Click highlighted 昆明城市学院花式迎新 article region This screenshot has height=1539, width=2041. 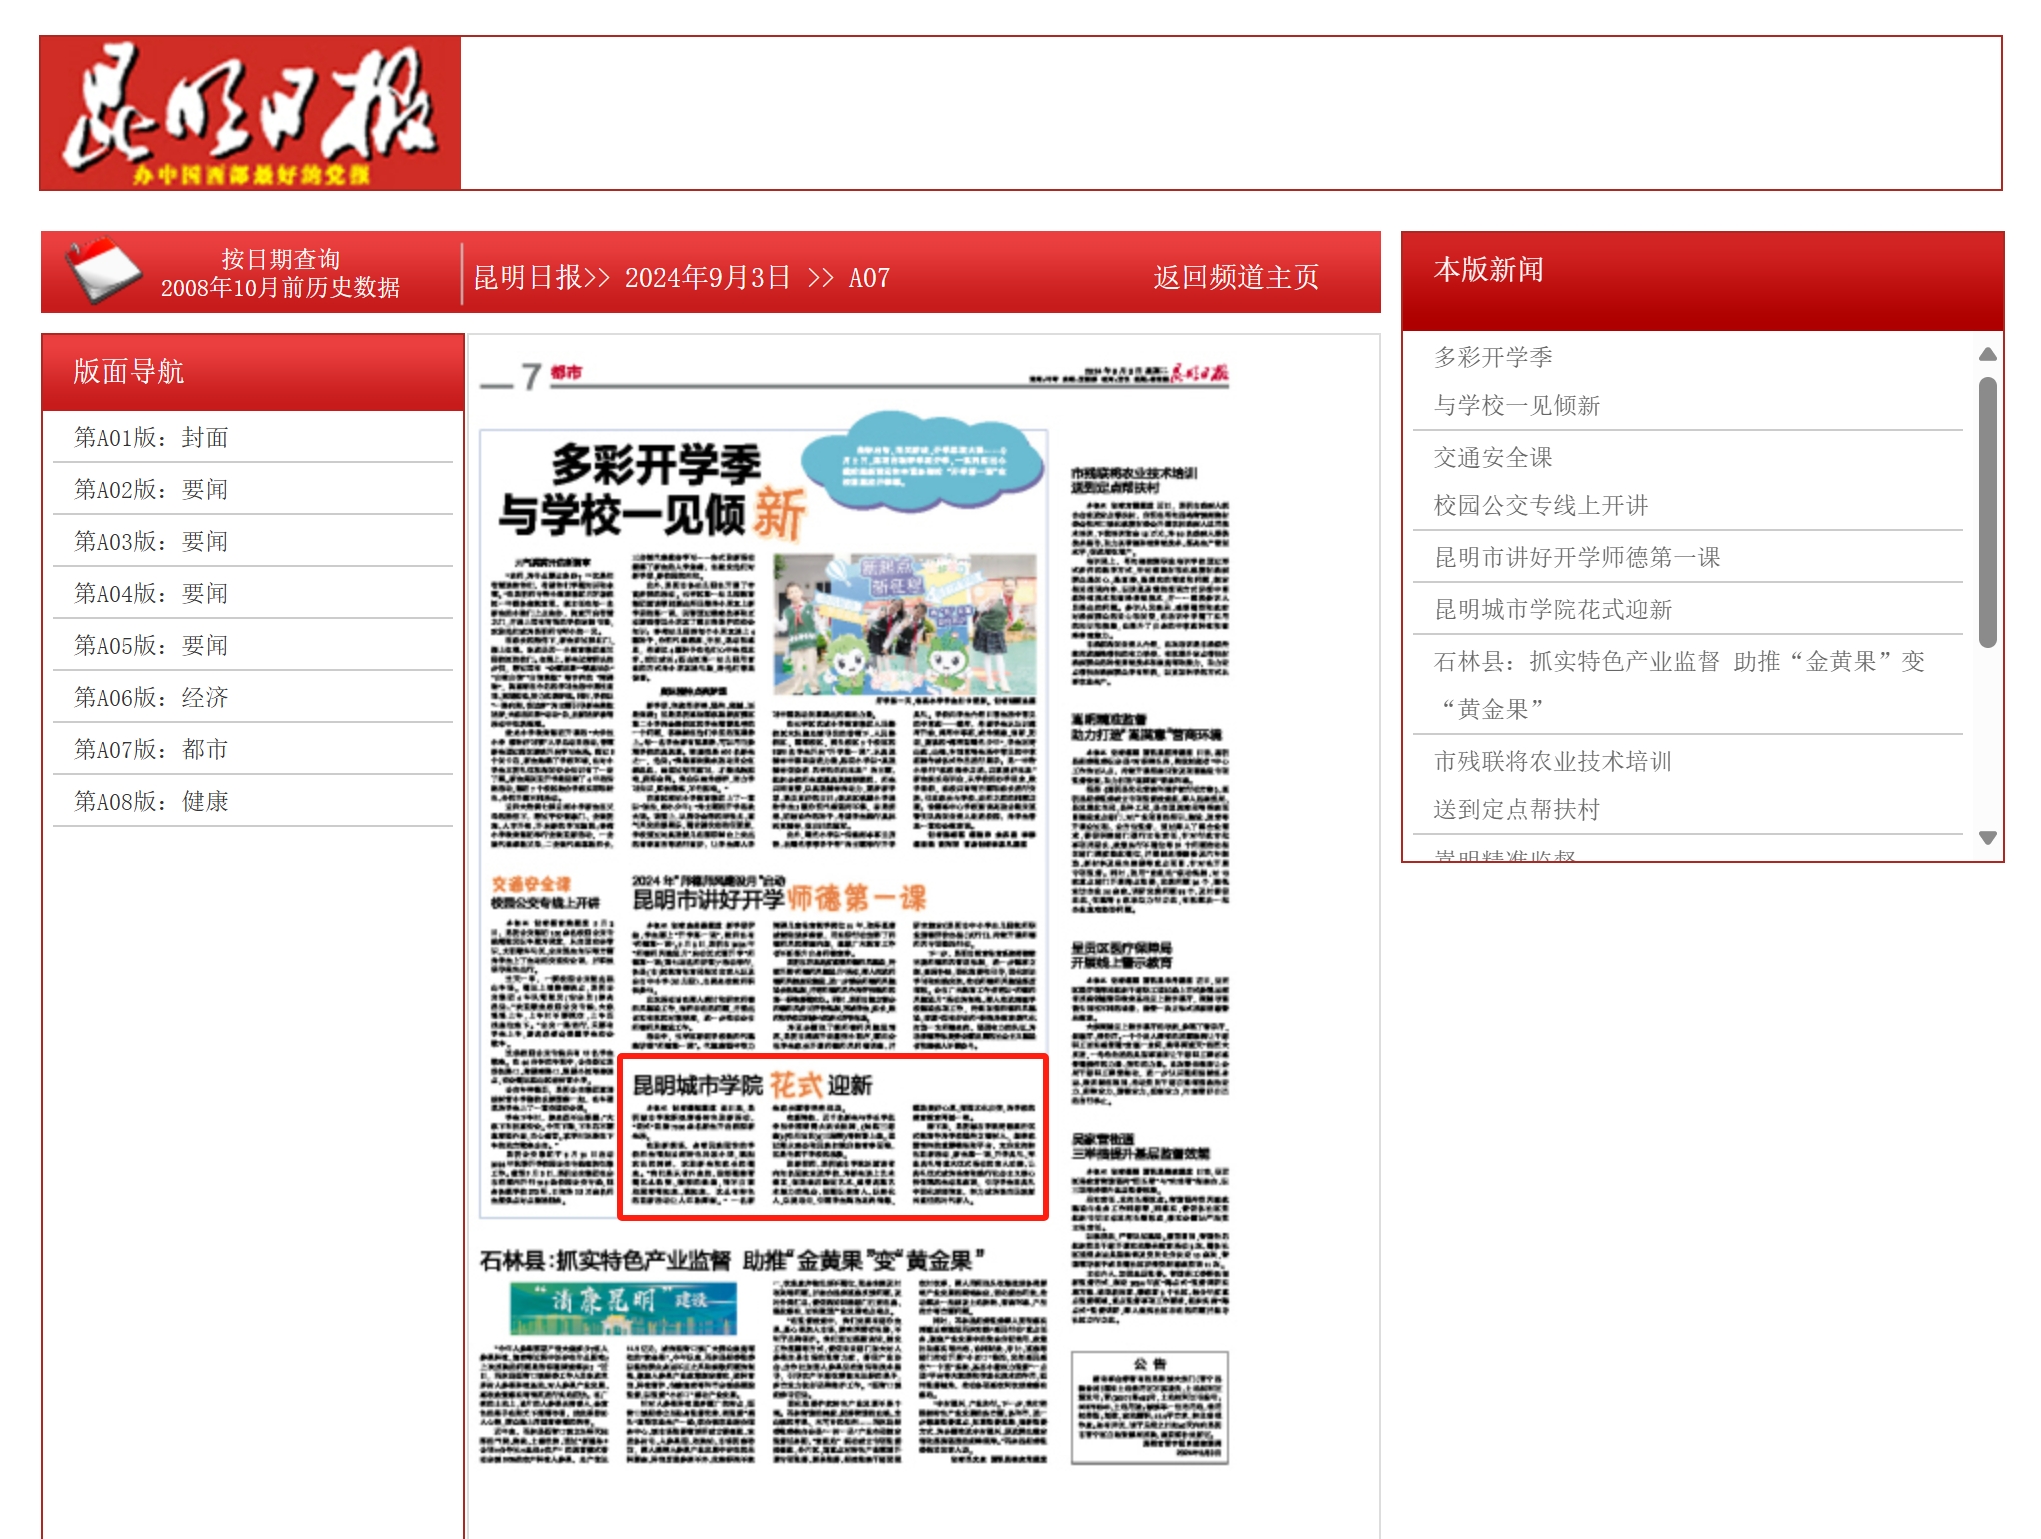pos(833,1137)
